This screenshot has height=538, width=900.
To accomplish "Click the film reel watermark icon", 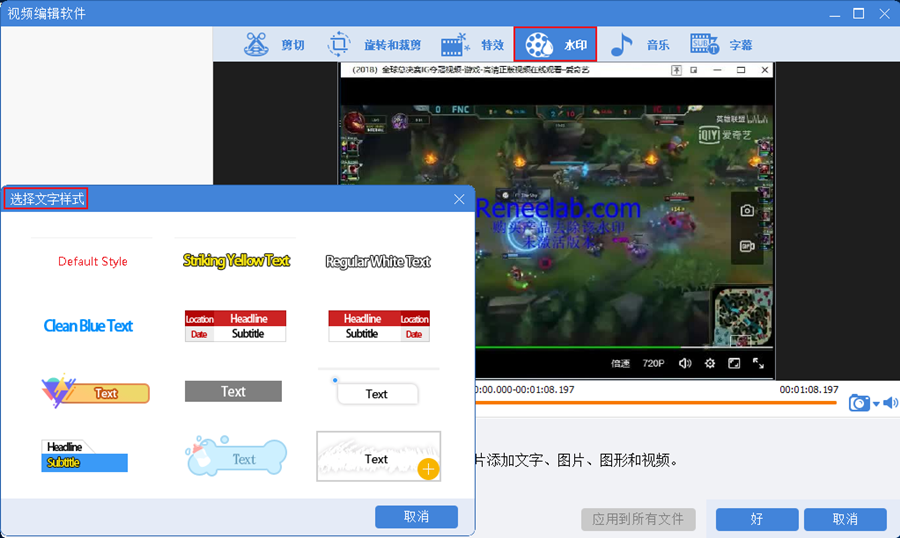I will 539,45.
